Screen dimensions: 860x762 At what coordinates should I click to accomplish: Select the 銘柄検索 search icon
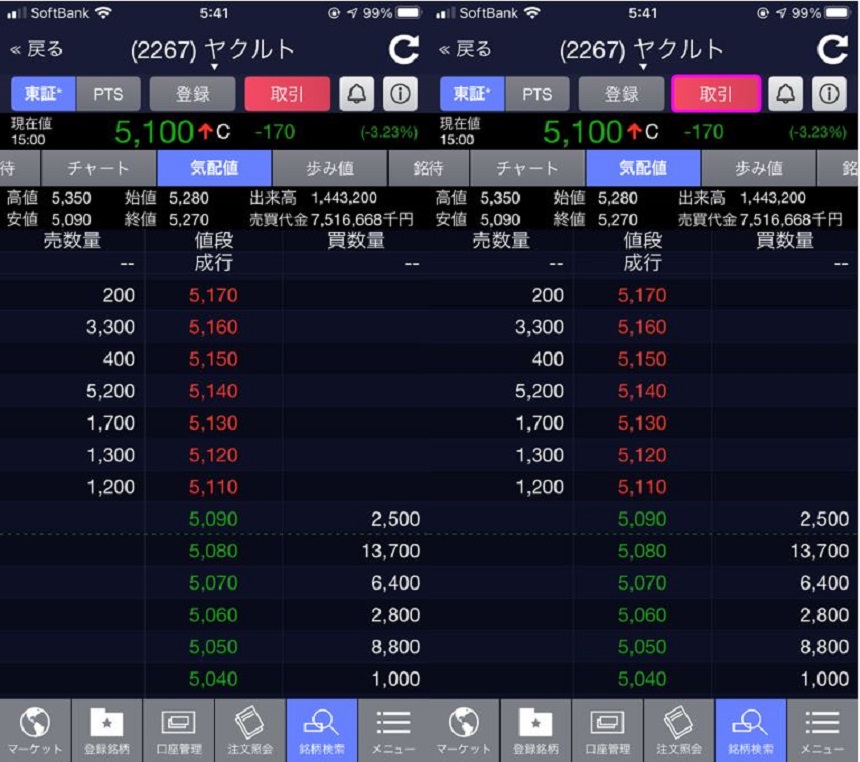pyautogui.click(x=321, y=729)
